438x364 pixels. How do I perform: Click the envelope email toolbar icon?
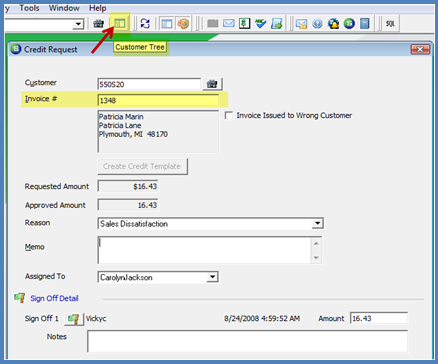(x=229, y=24)
